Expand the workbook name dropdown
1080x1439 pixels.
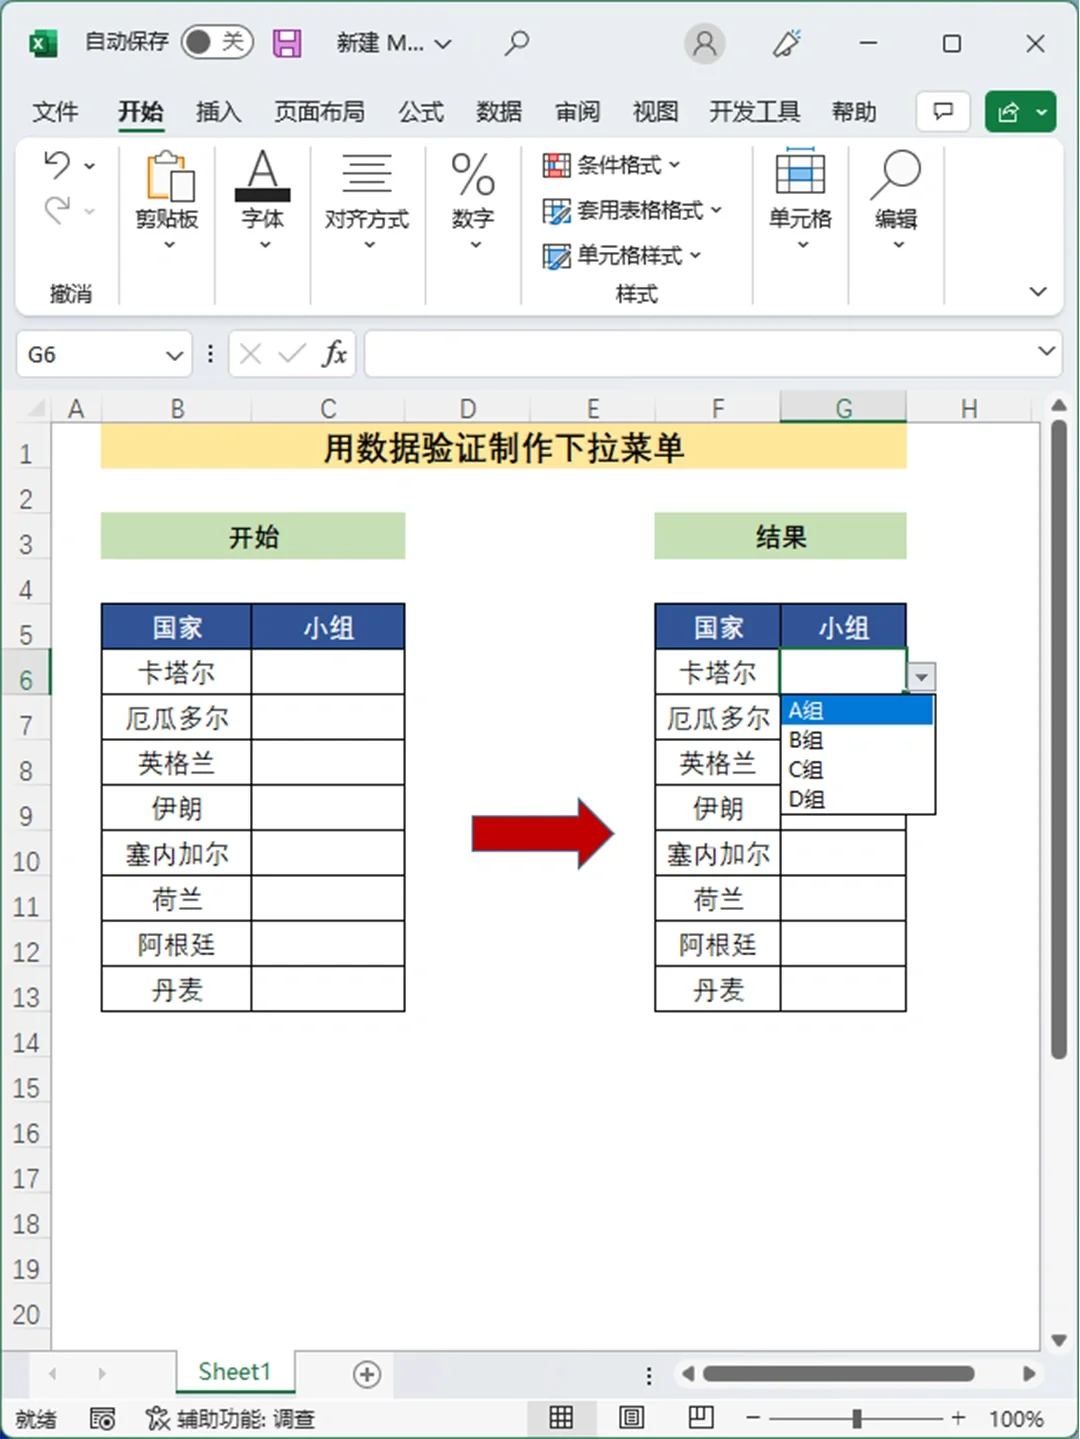[x=443, y=44]
